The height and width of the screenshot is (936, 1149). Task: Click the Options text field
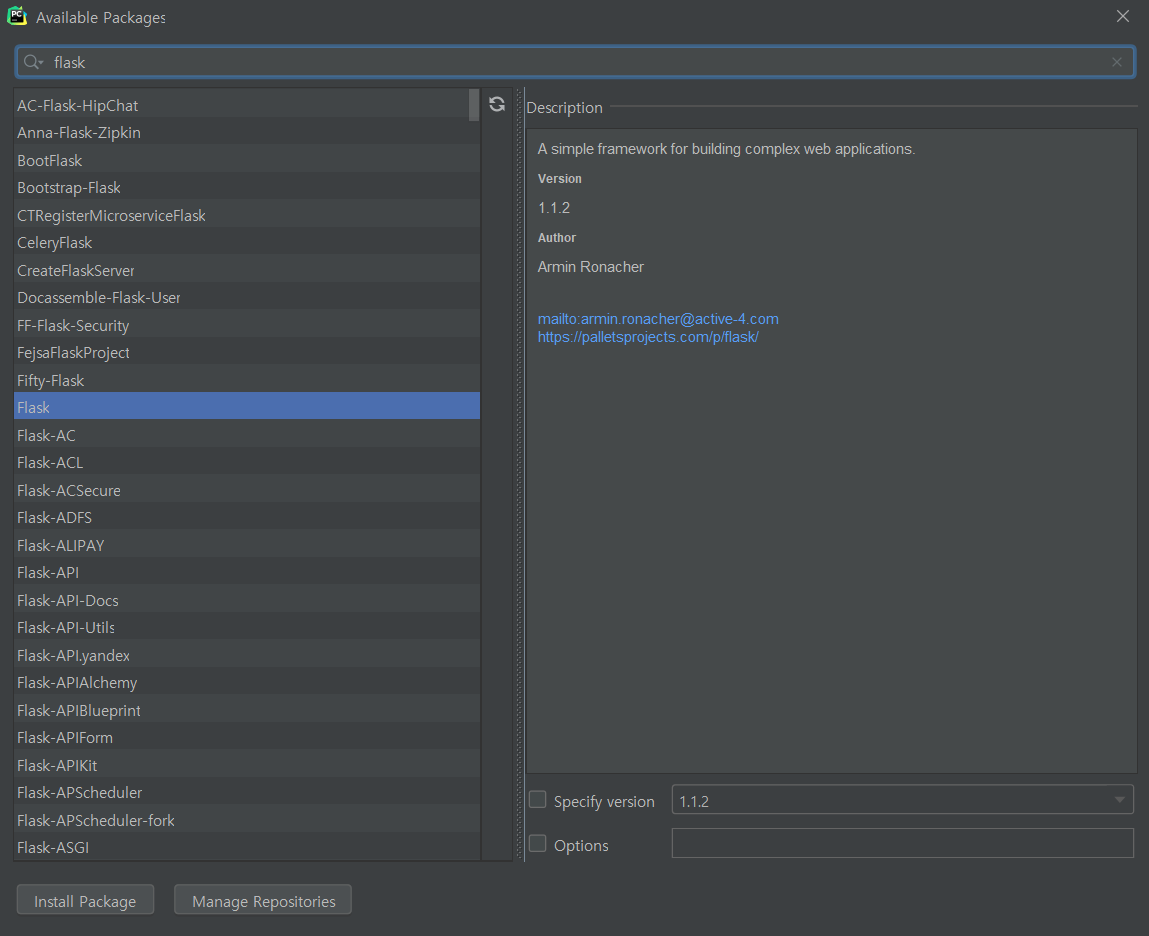pos(902,843)
